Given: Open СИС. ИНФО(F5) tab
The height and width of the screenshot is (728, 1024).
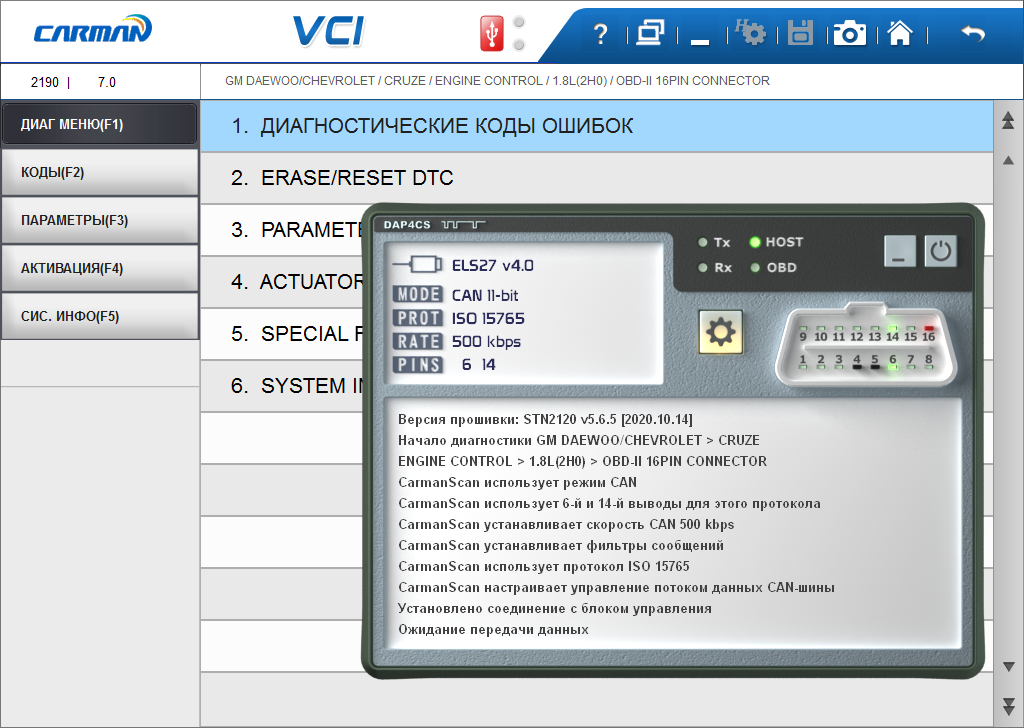Looking at the screenshot, I should pyautogui.click(x=100, y=316).
